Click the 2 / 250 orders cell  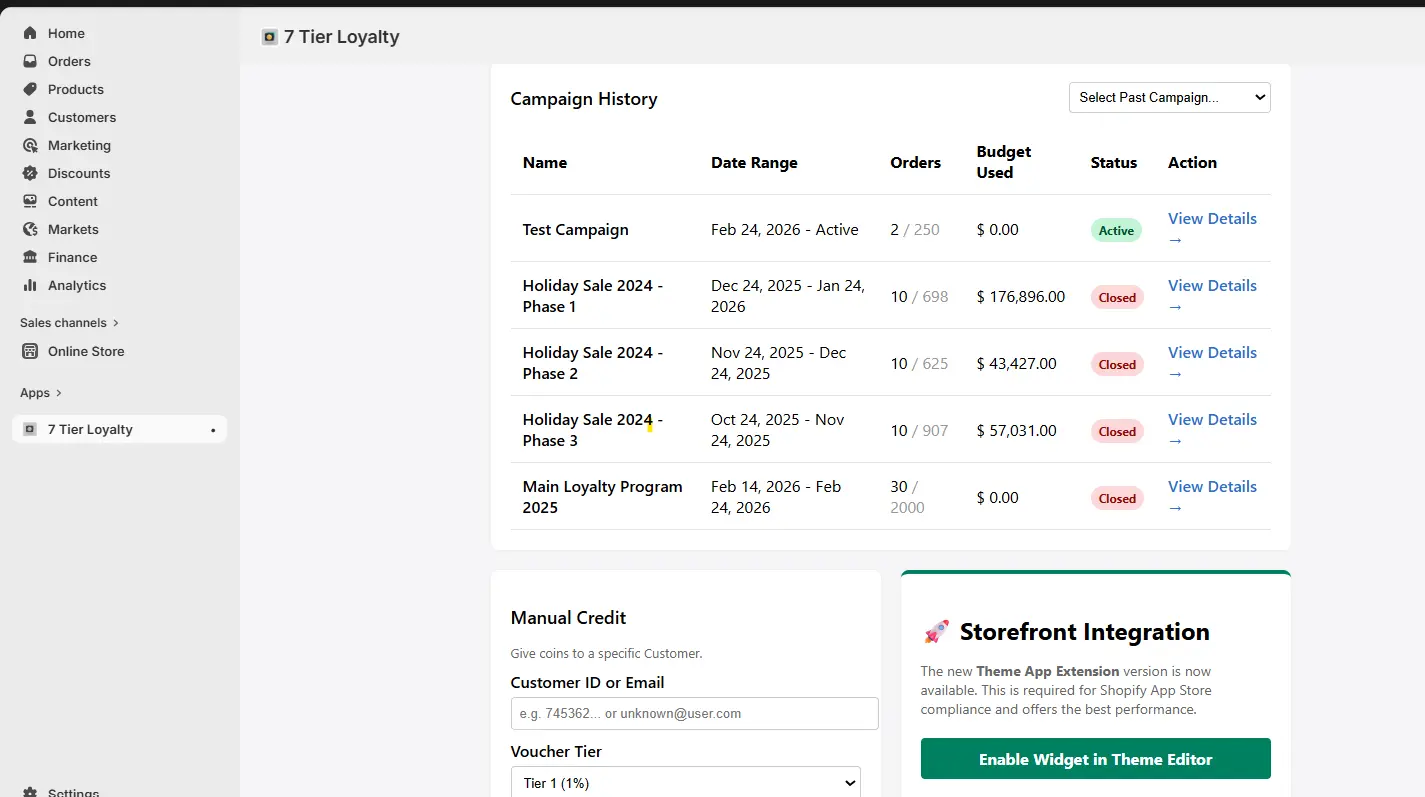coord(915,229)
